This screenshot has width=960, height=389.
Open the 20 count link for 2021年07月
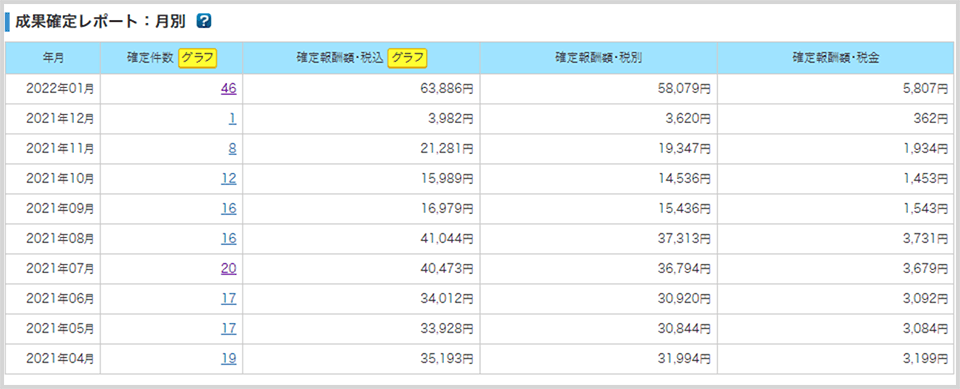pyautogui.click(x=228, y=269)
